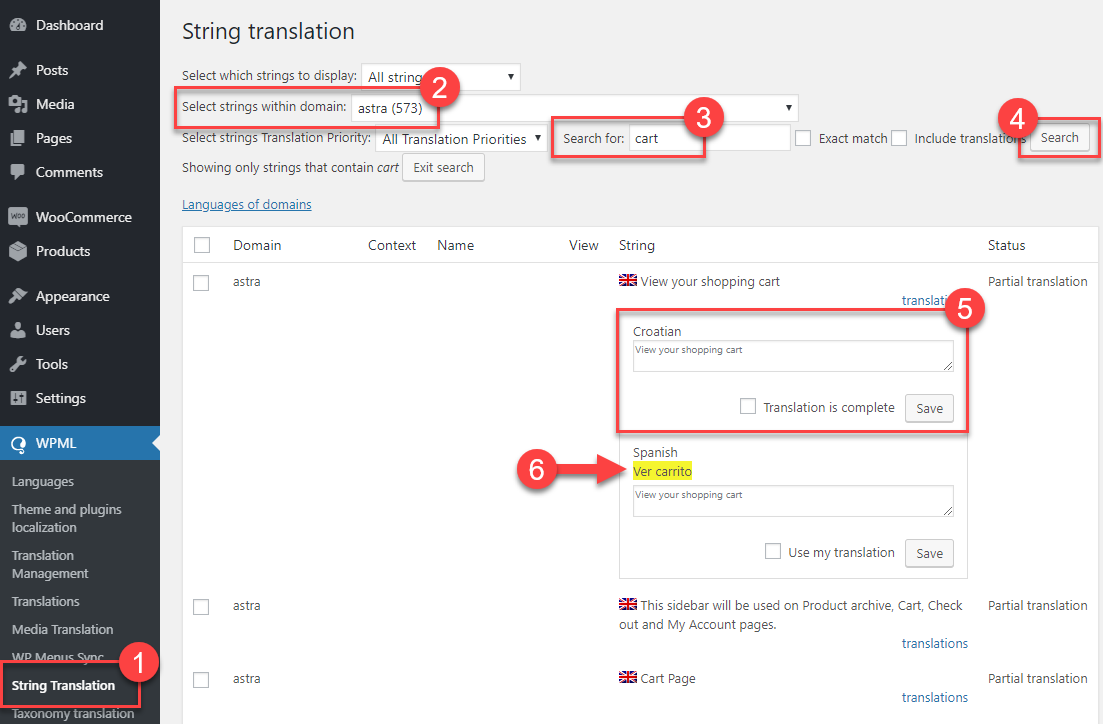The width and height of the screenshot is (1103, 724).
Task: Open translations link for Cart Page
Action: 935,697
